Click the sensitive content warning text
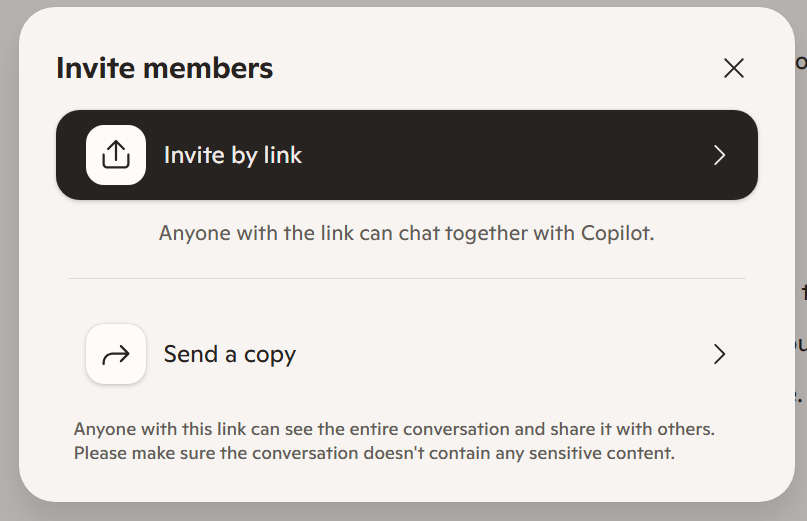Image resolution: width=807 pixels, height=521 pixels. point(374,453)
